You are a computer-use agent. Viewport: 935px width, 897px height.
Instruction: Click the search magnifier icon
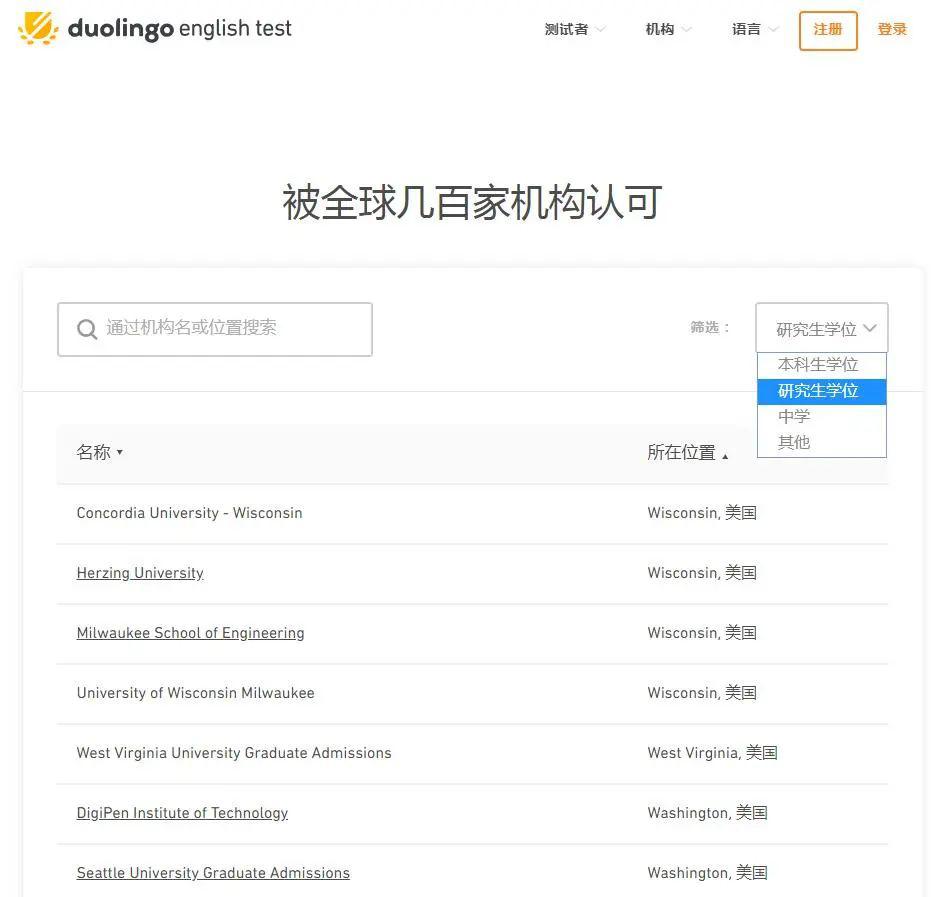[x=87, y=329]
